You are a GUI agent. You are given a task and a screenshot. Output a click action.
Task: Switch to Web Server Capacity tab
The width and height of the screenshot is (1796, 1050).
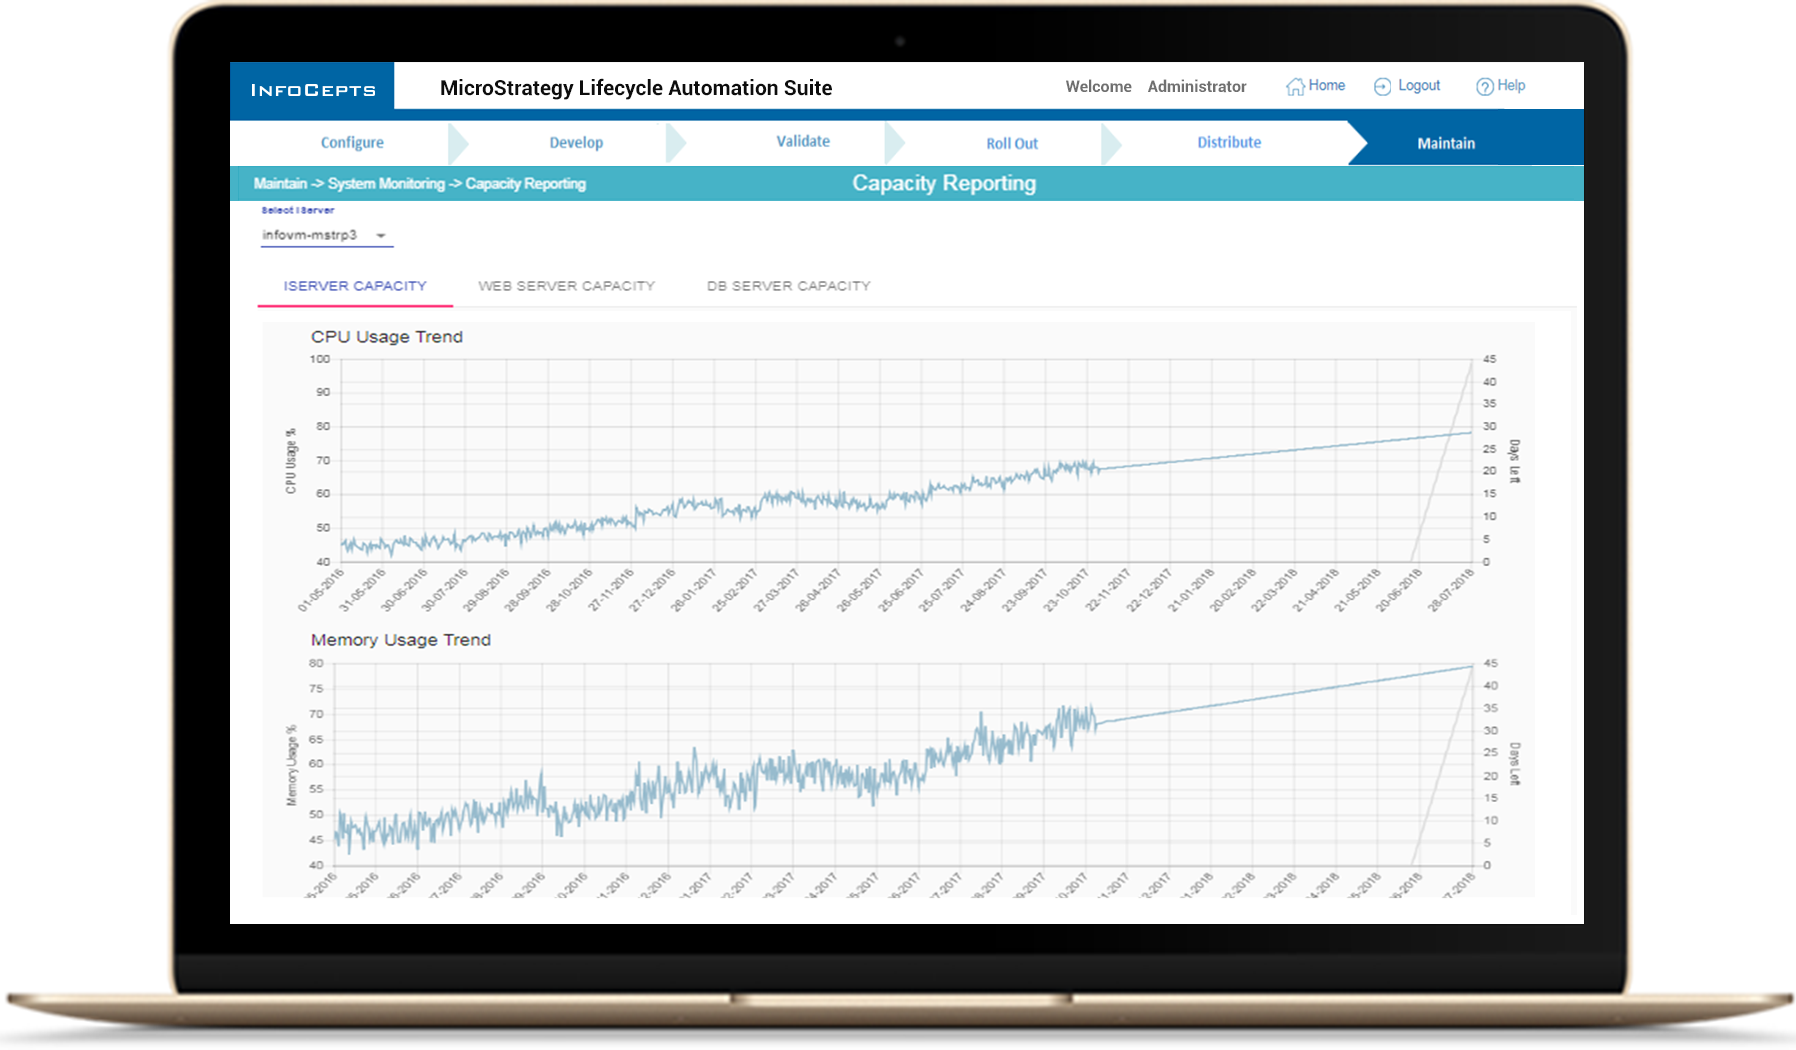[x=566, y=286]
